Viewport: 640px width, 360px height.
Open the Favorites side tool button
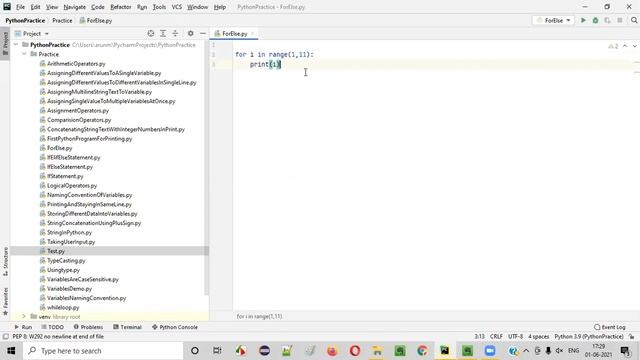point(5,301)
